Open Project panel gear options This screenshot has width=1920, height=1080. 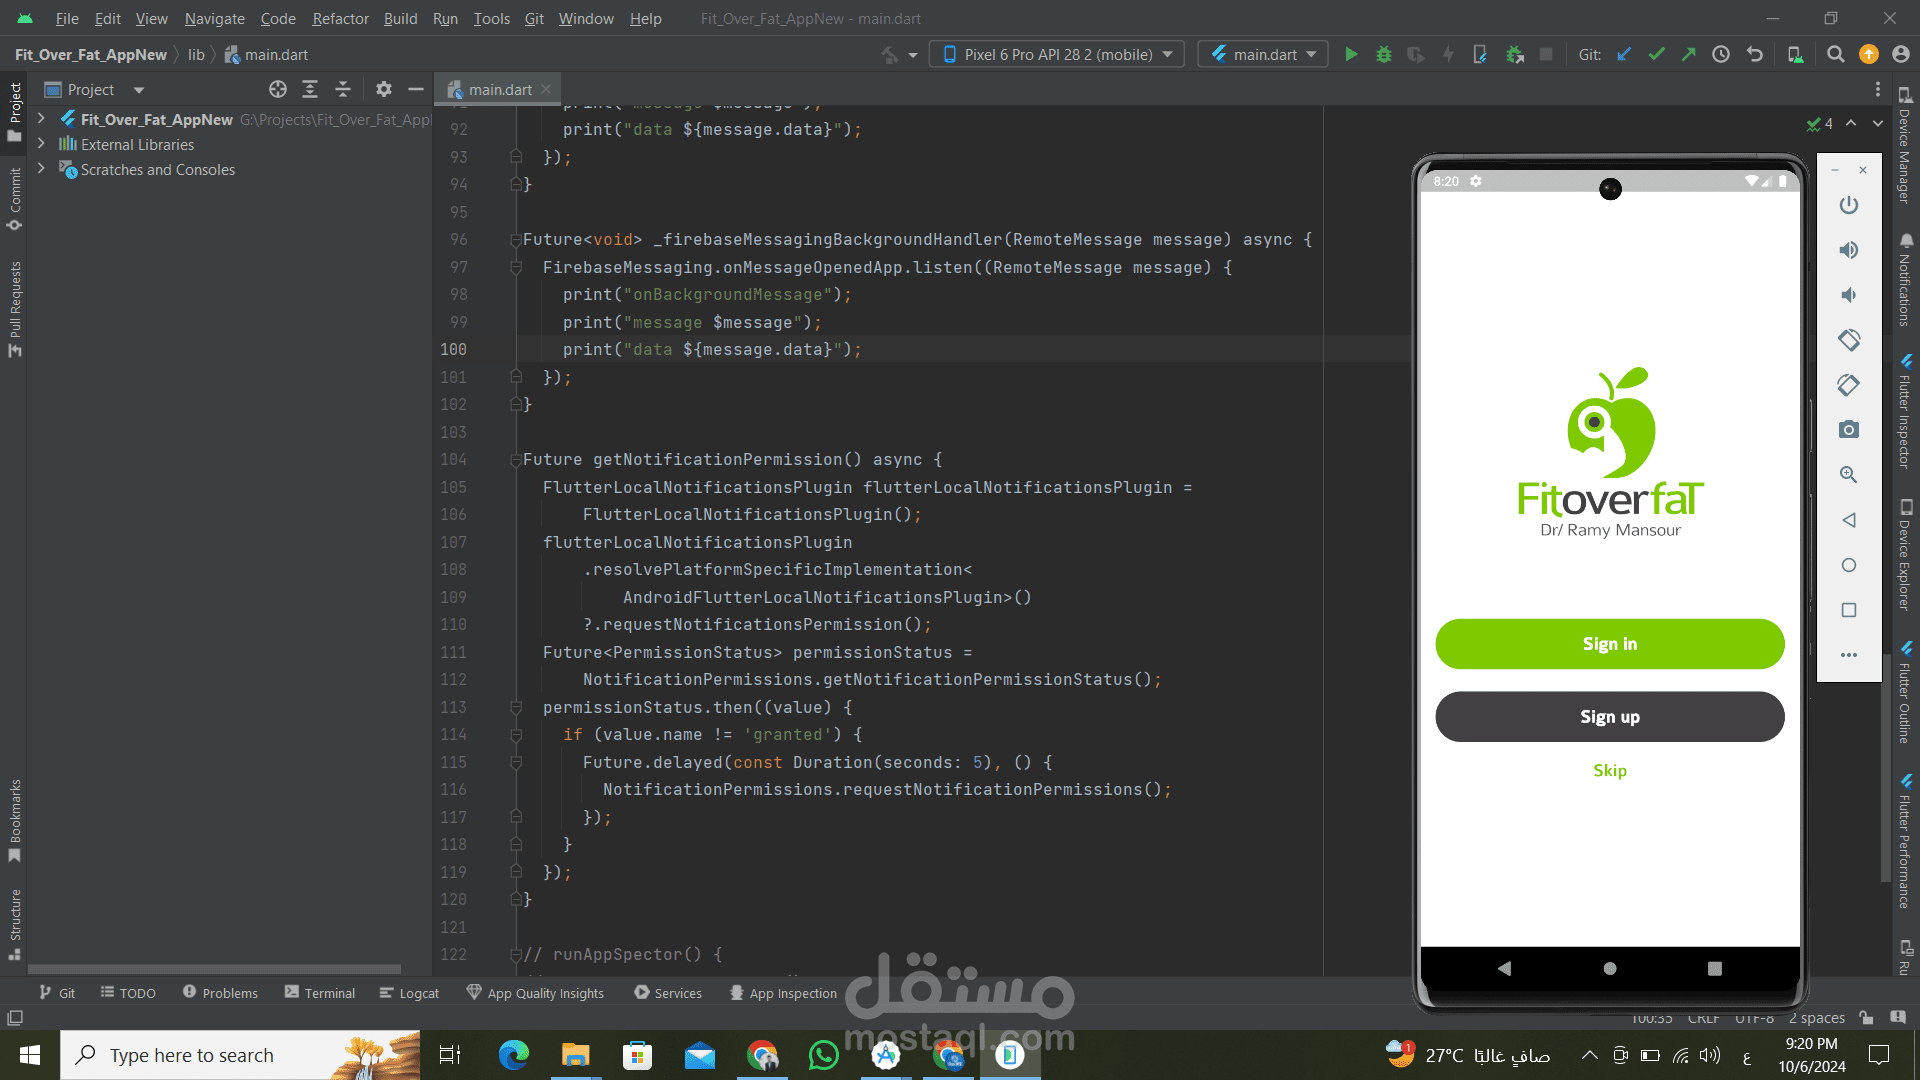point(384,90)
